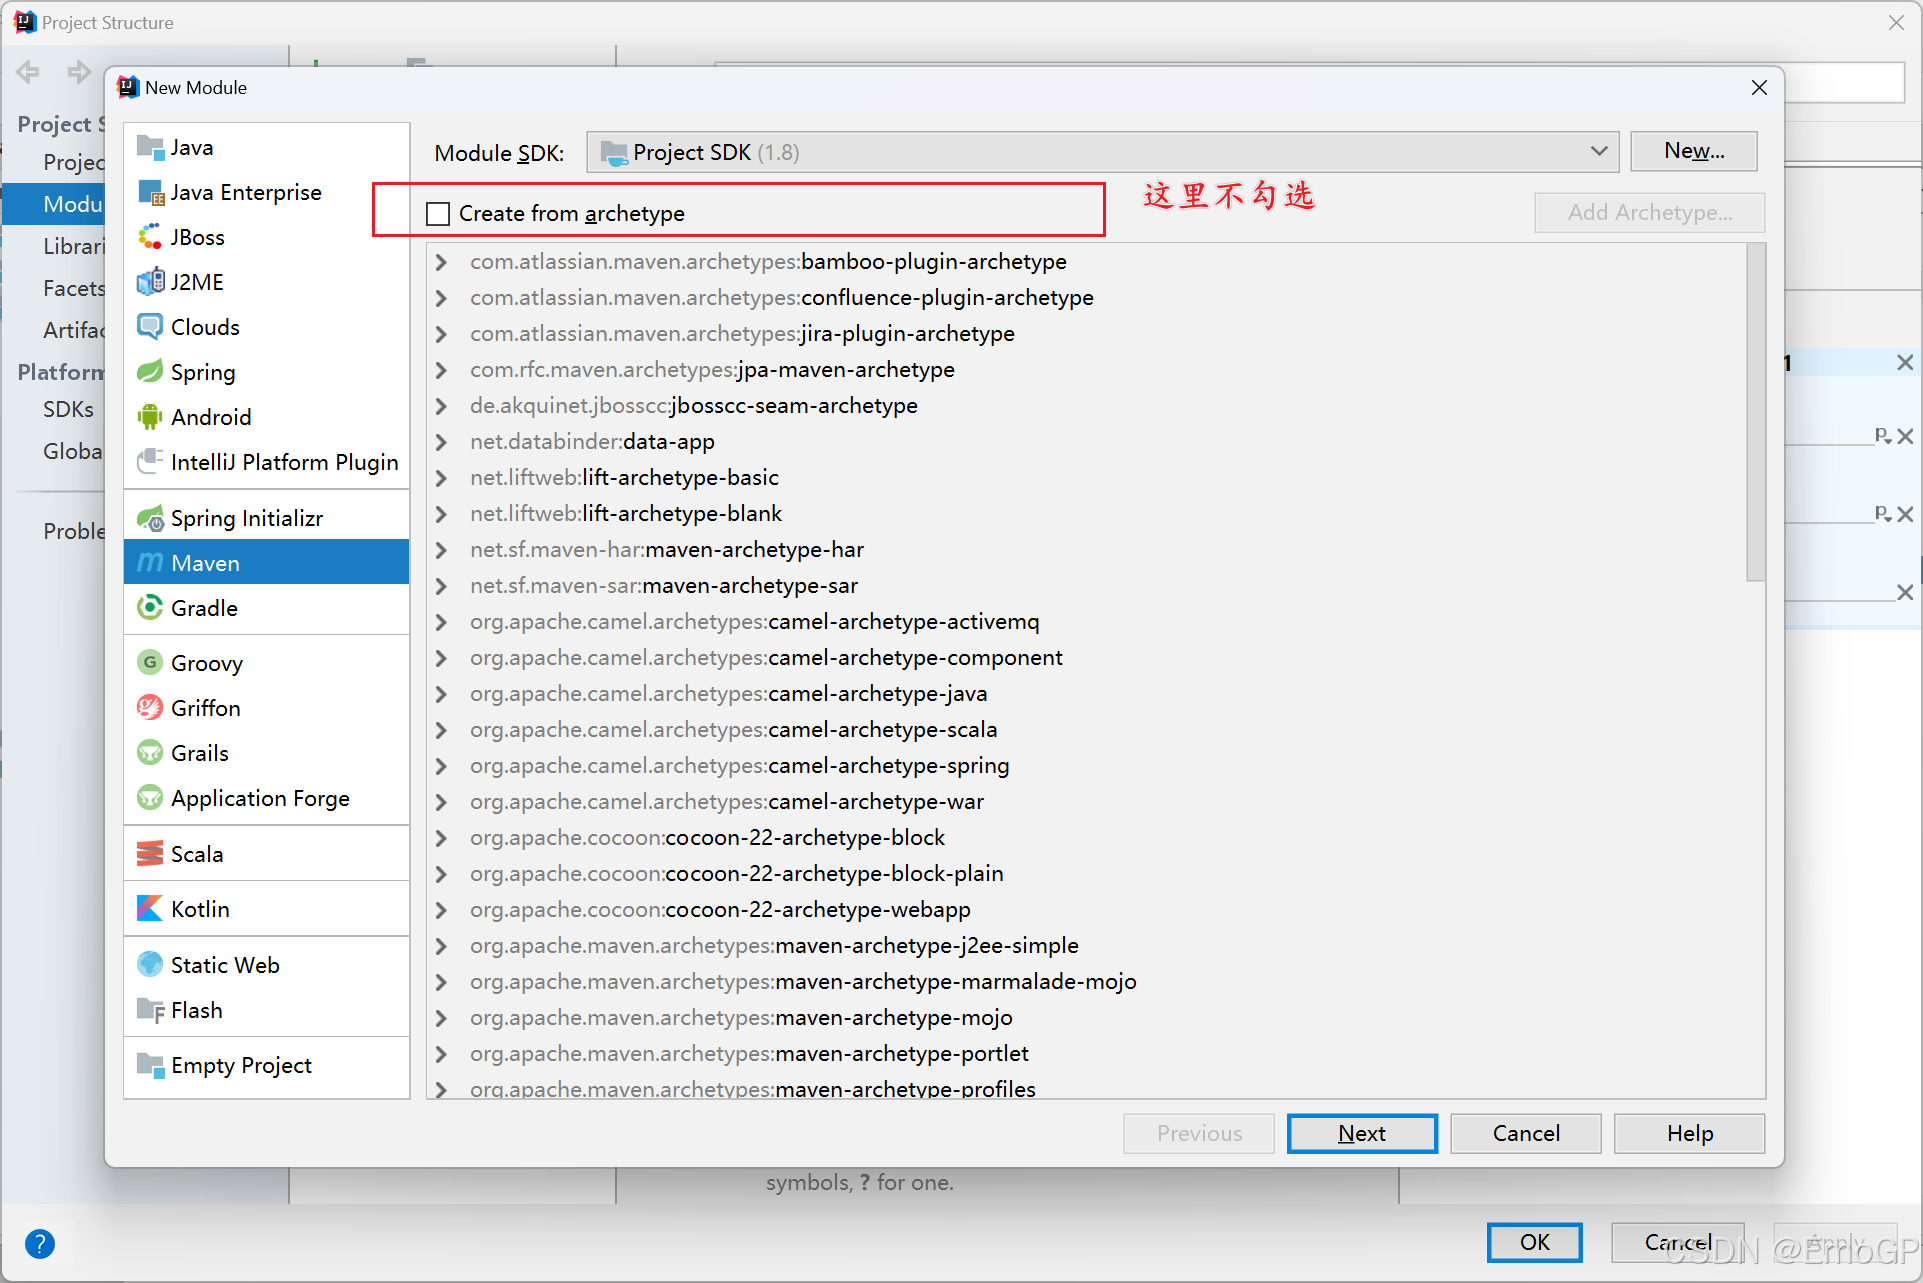
Task: Select maven-archetype-portlet row
Action: (1085, 1054)
